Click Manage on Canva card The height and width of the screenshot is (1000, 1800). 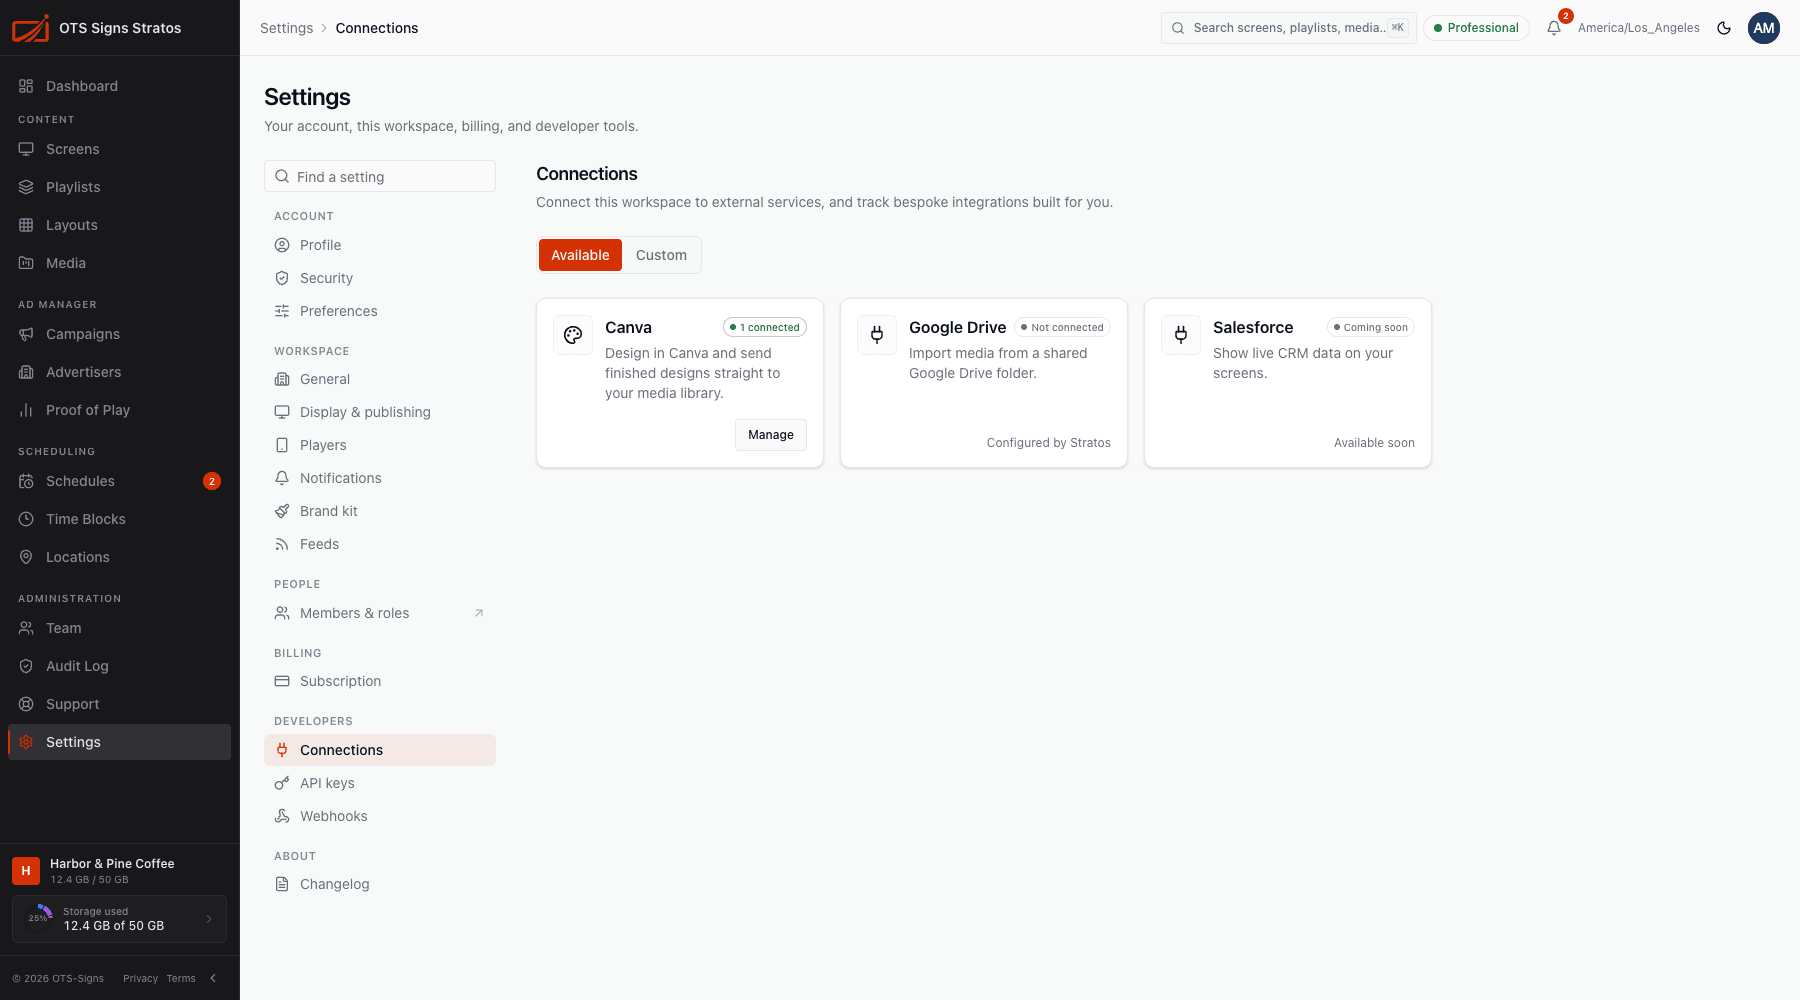coord(771,435)
